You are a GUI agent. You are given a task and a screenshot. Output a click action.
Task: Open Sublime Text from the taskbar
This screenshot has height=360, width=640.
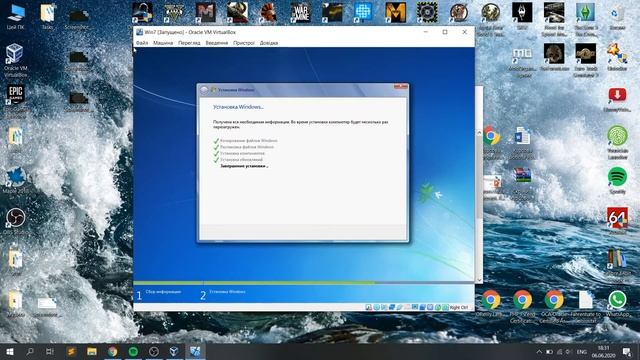(x=71, y=351)
